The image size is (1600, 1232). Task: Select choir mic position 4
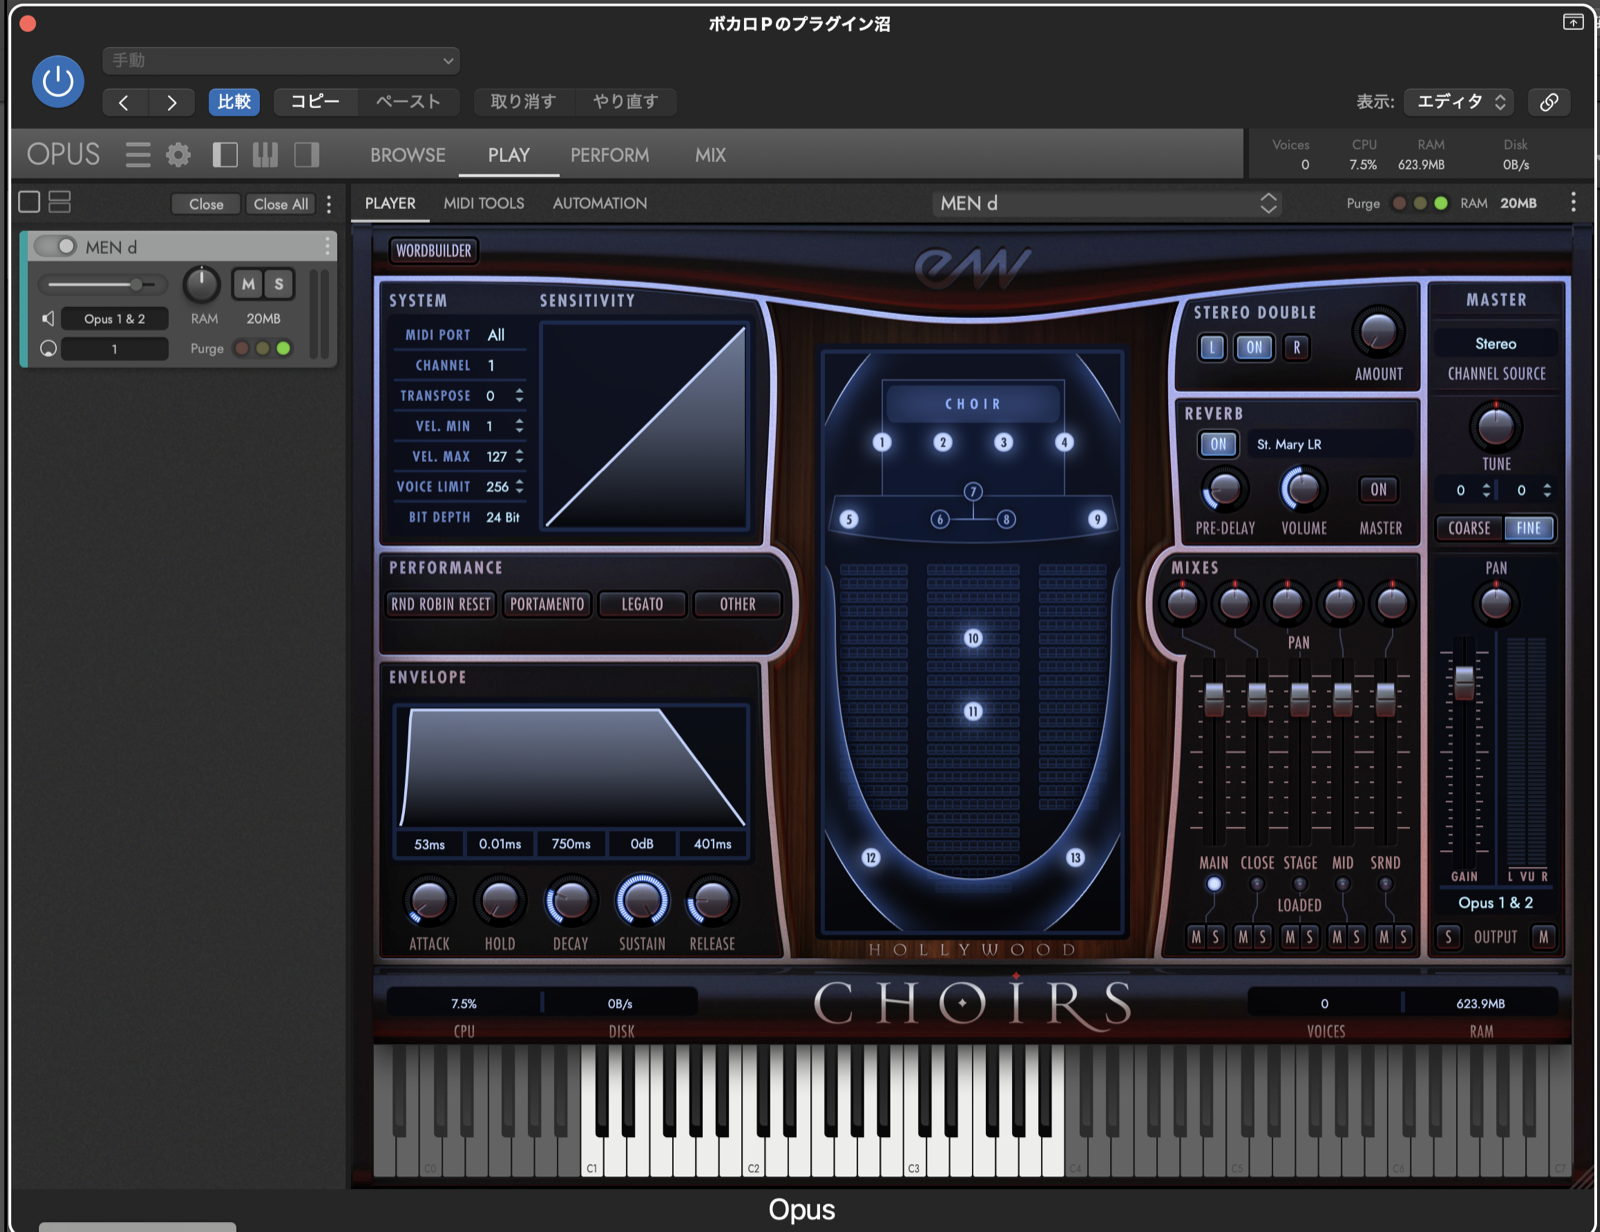(x=1064, y=442)
